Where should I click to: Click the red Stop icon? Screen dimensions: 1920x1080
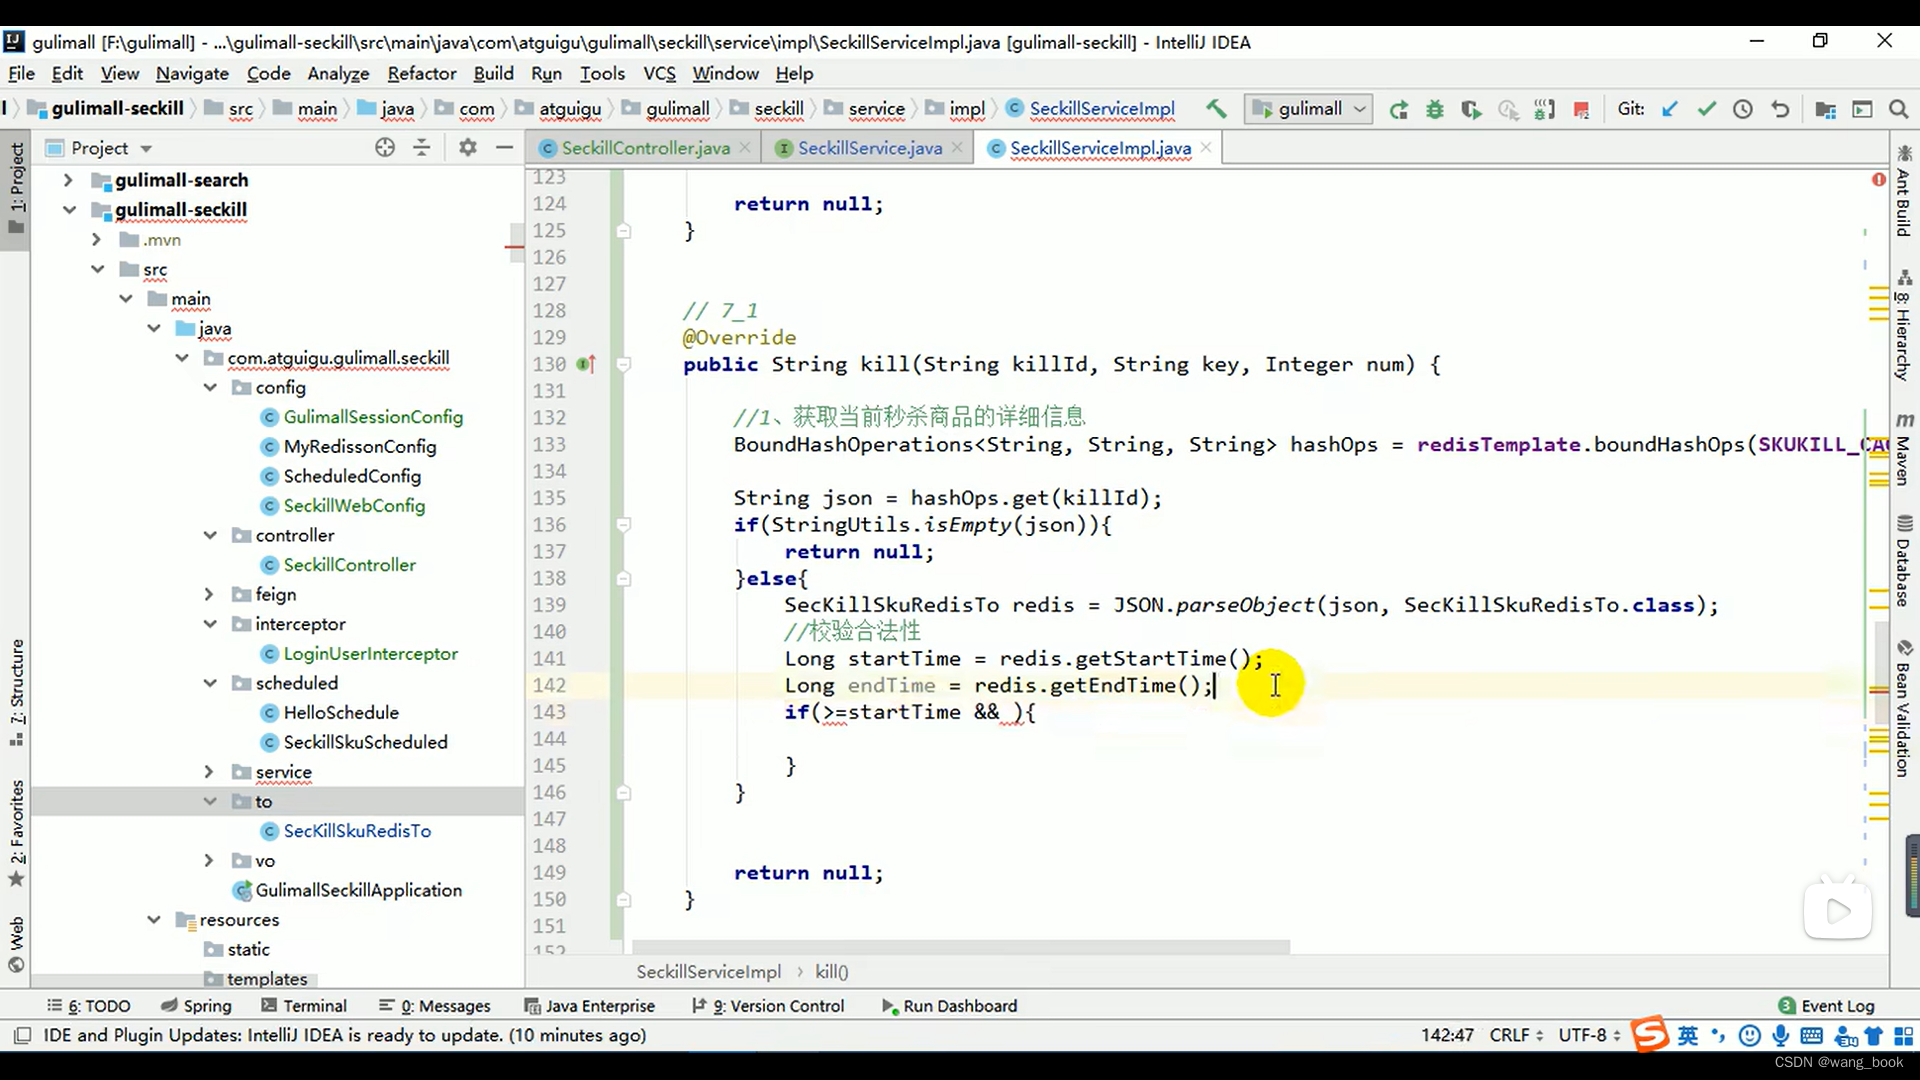1581,109
